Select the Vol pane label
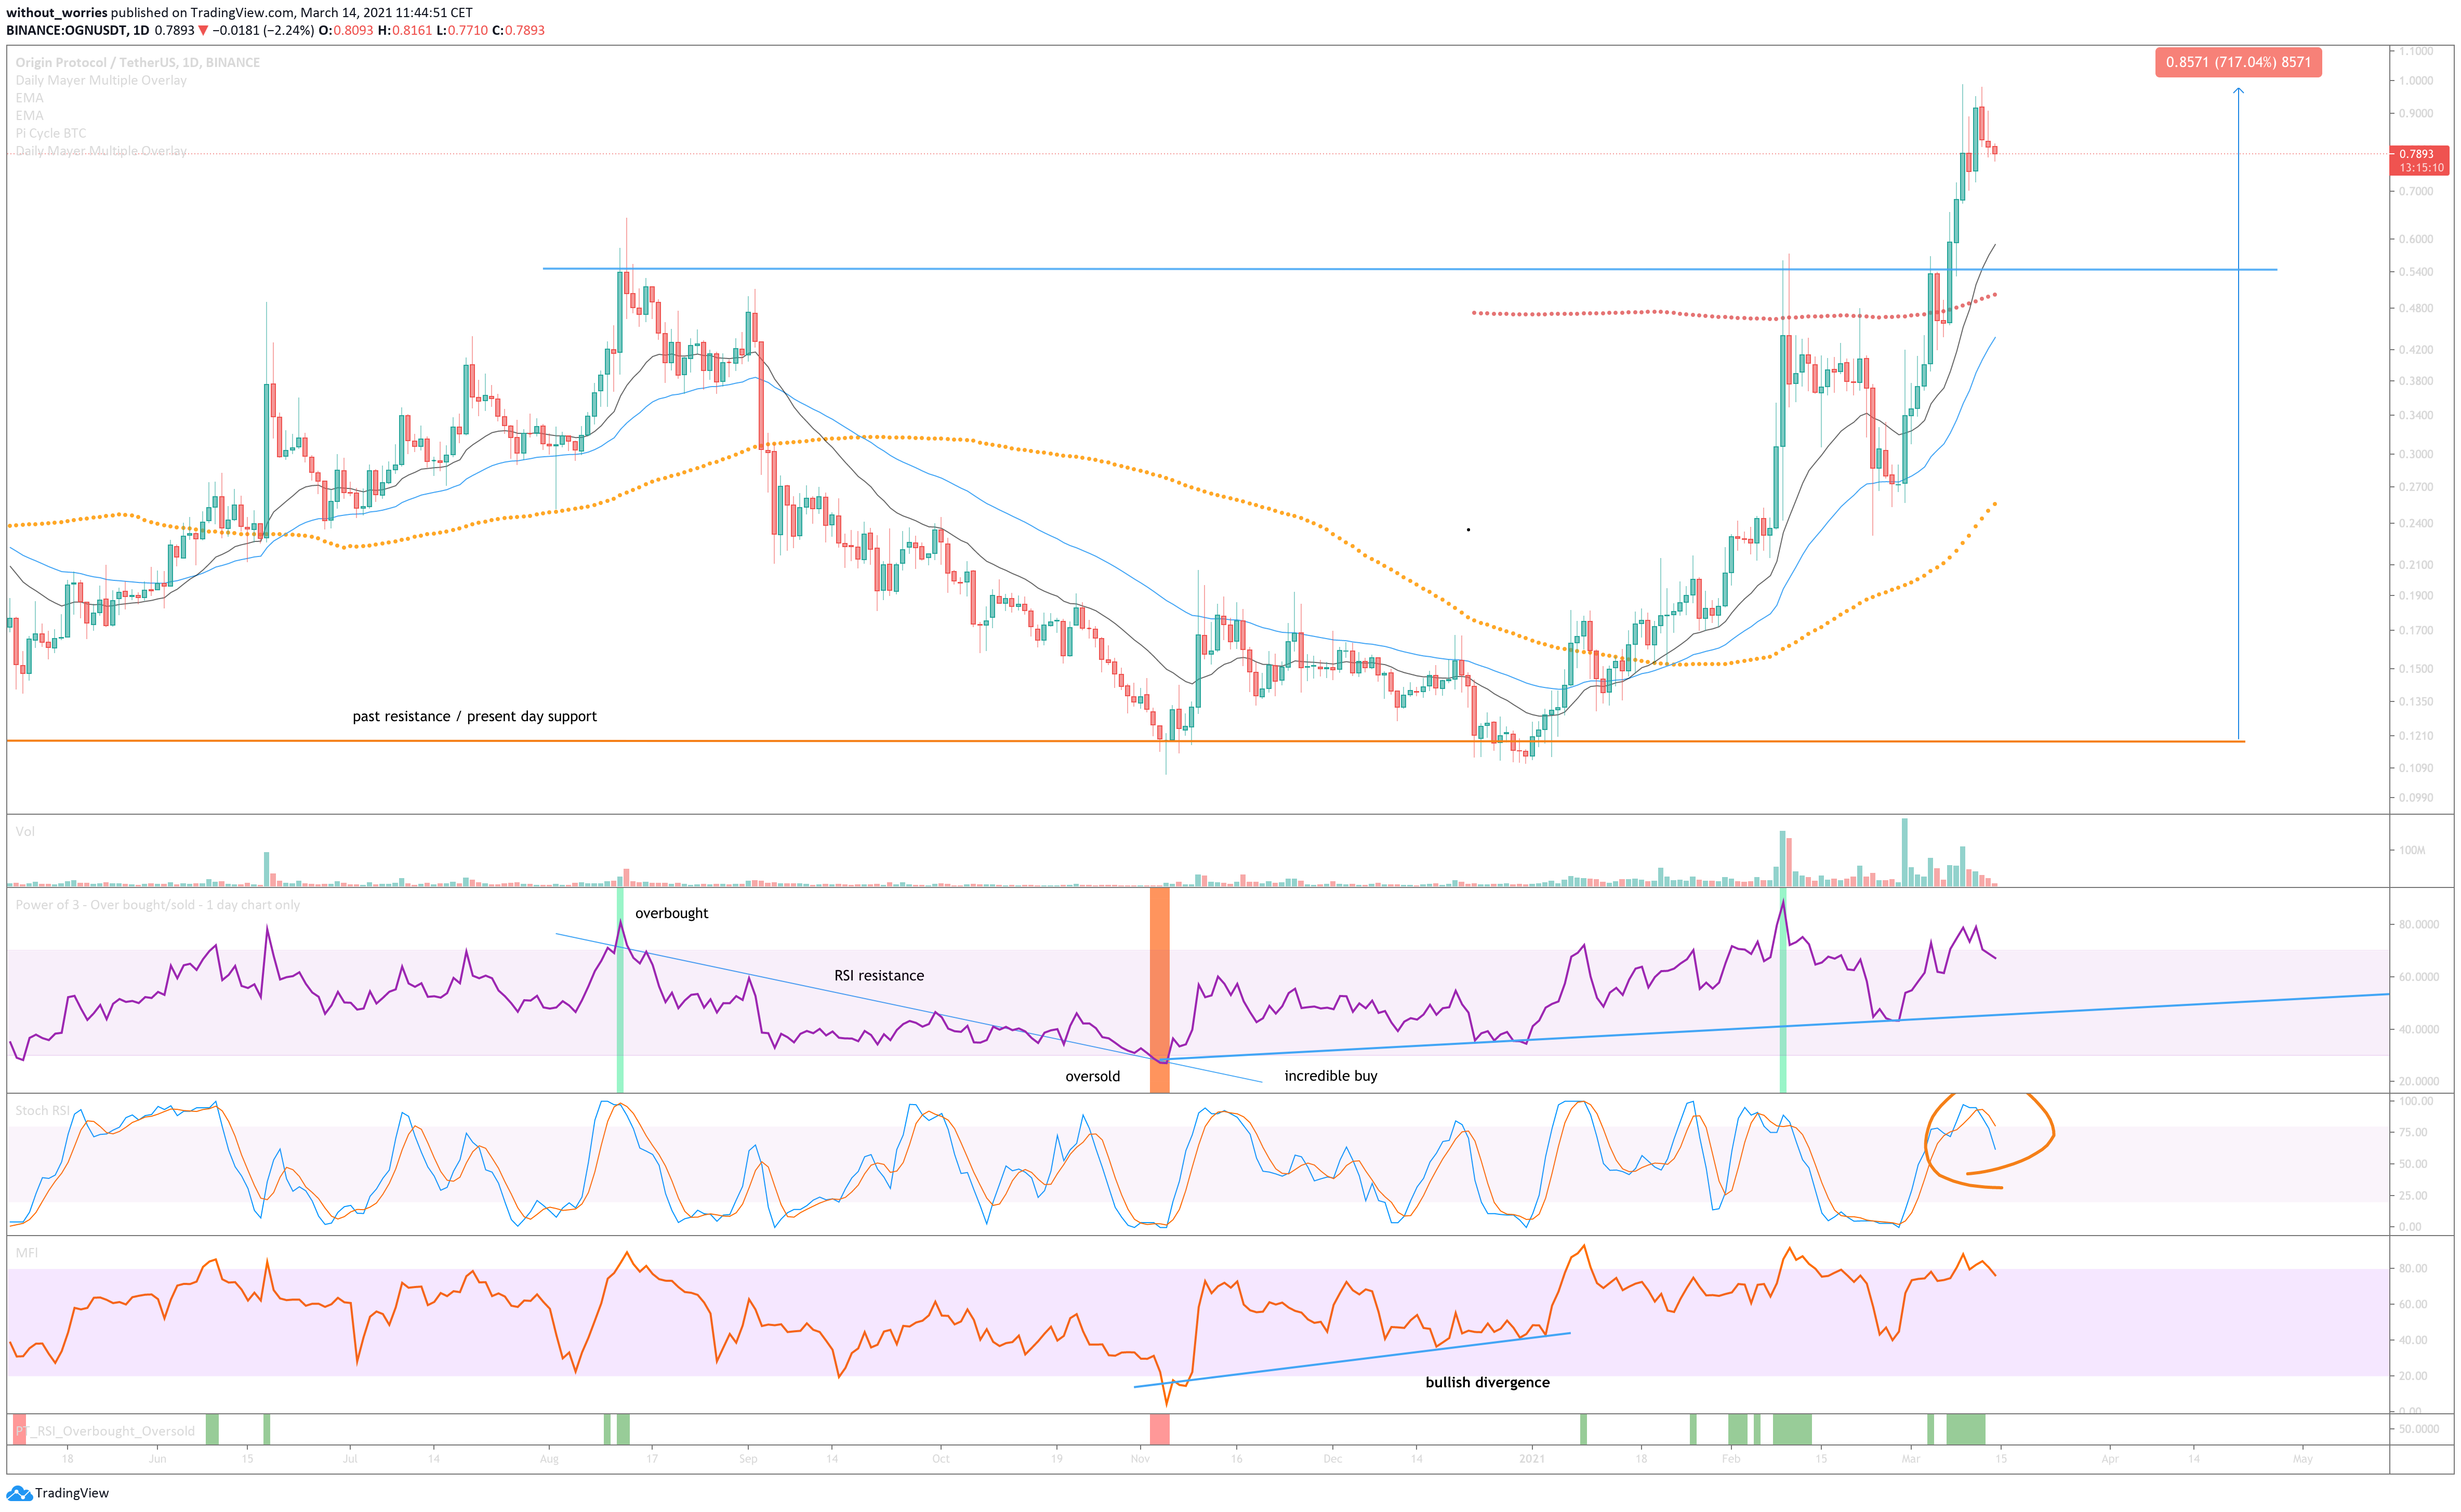This screenshot has width=2461, height=1512. tap(25, 831)
